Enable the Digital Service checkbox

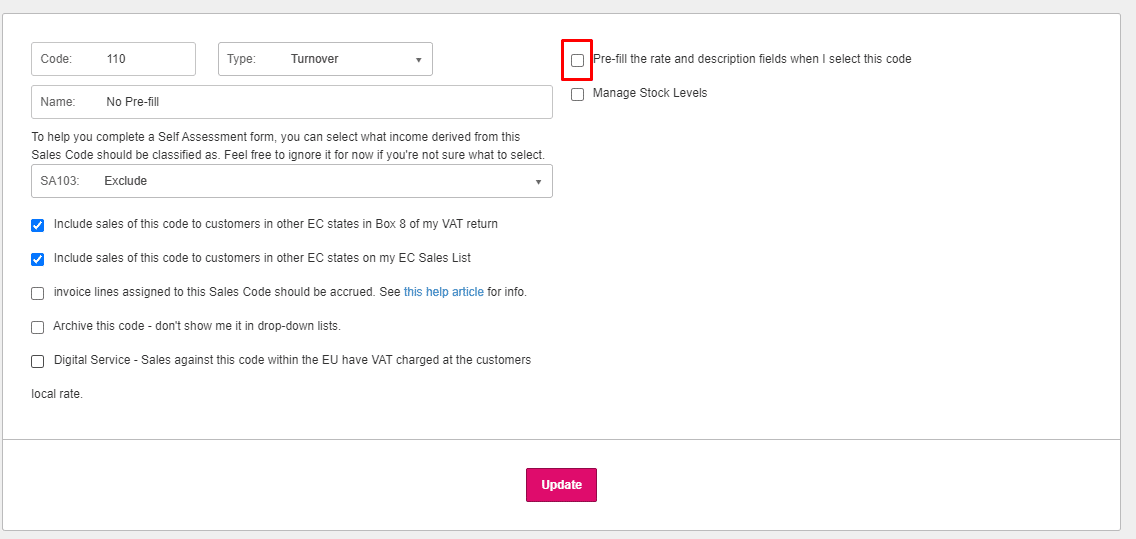(x=38, y=361)
